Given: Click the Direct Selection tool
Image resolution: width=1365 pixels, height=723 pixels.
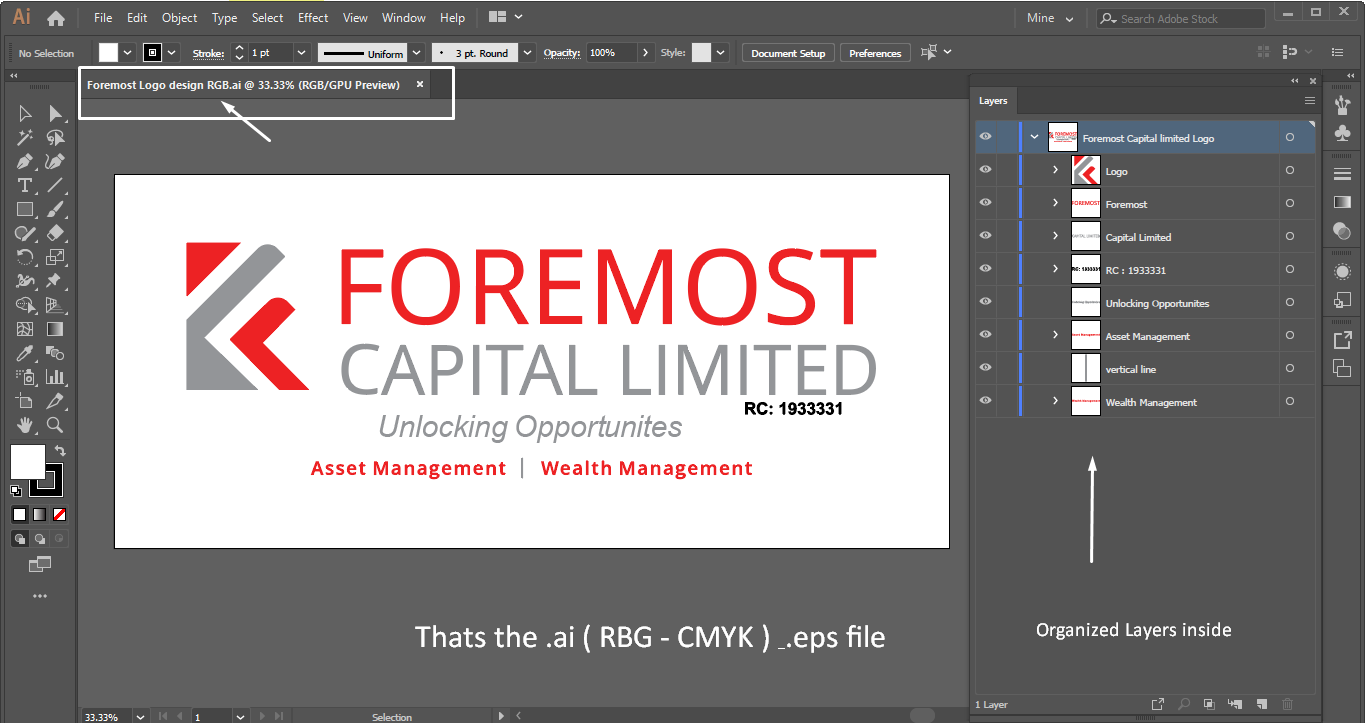Looking at the screenshot, I should 55,113.
